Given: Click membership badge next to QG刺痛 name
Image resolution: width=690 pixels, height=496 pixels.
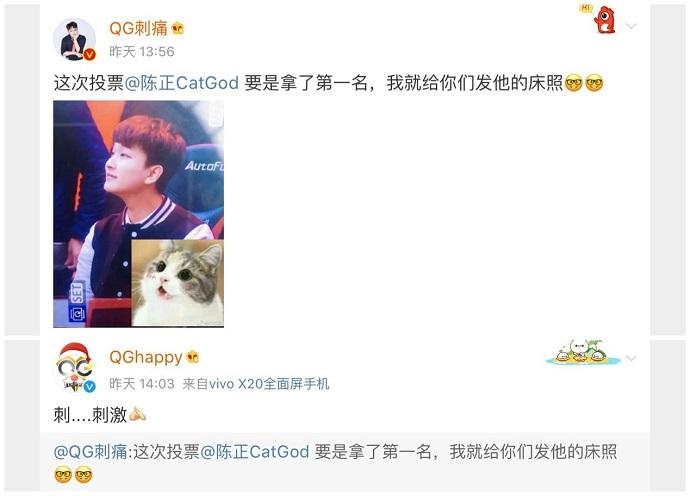Looking at the screenshot, I should [x=177, y=29].
